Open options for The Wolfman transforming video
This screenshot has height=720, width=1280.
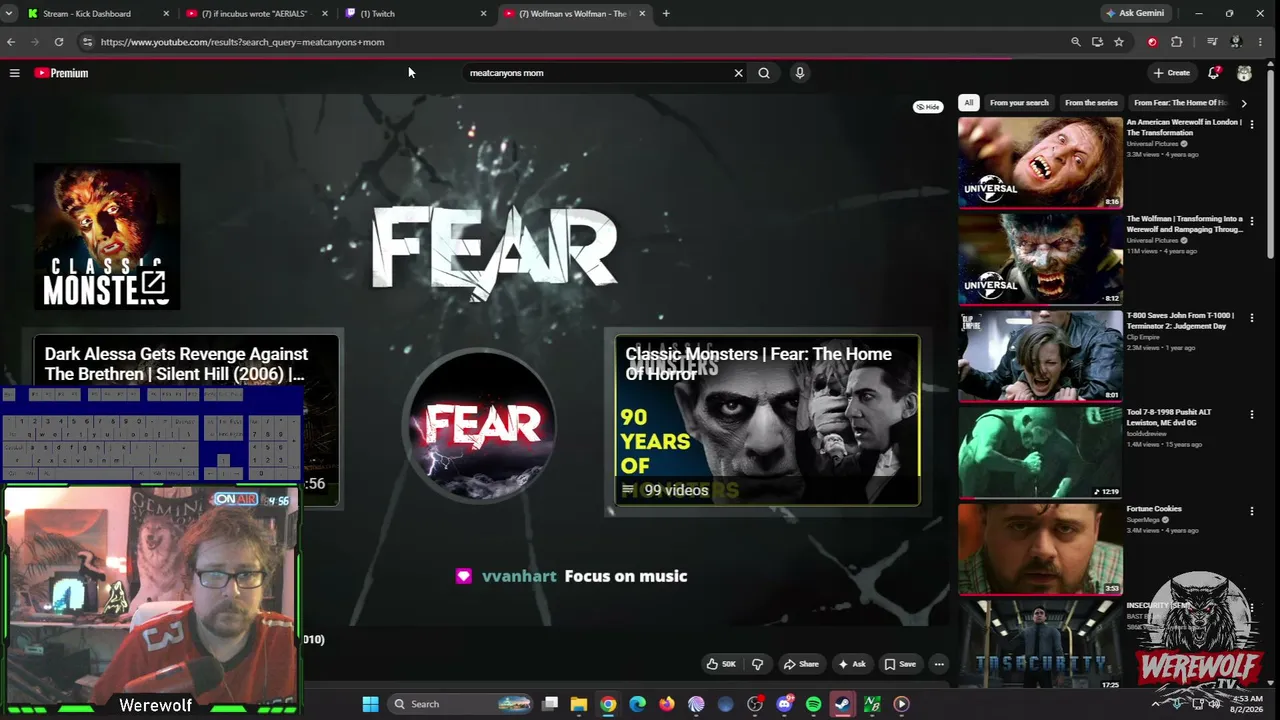pos(1252,221)
